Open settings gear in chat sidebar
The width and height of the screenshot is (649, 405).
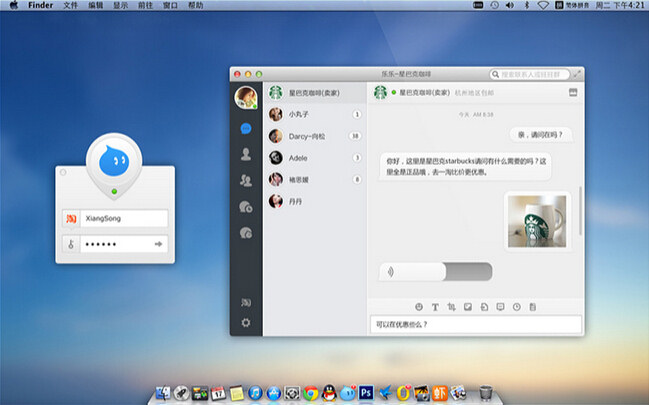coord(246,322)
